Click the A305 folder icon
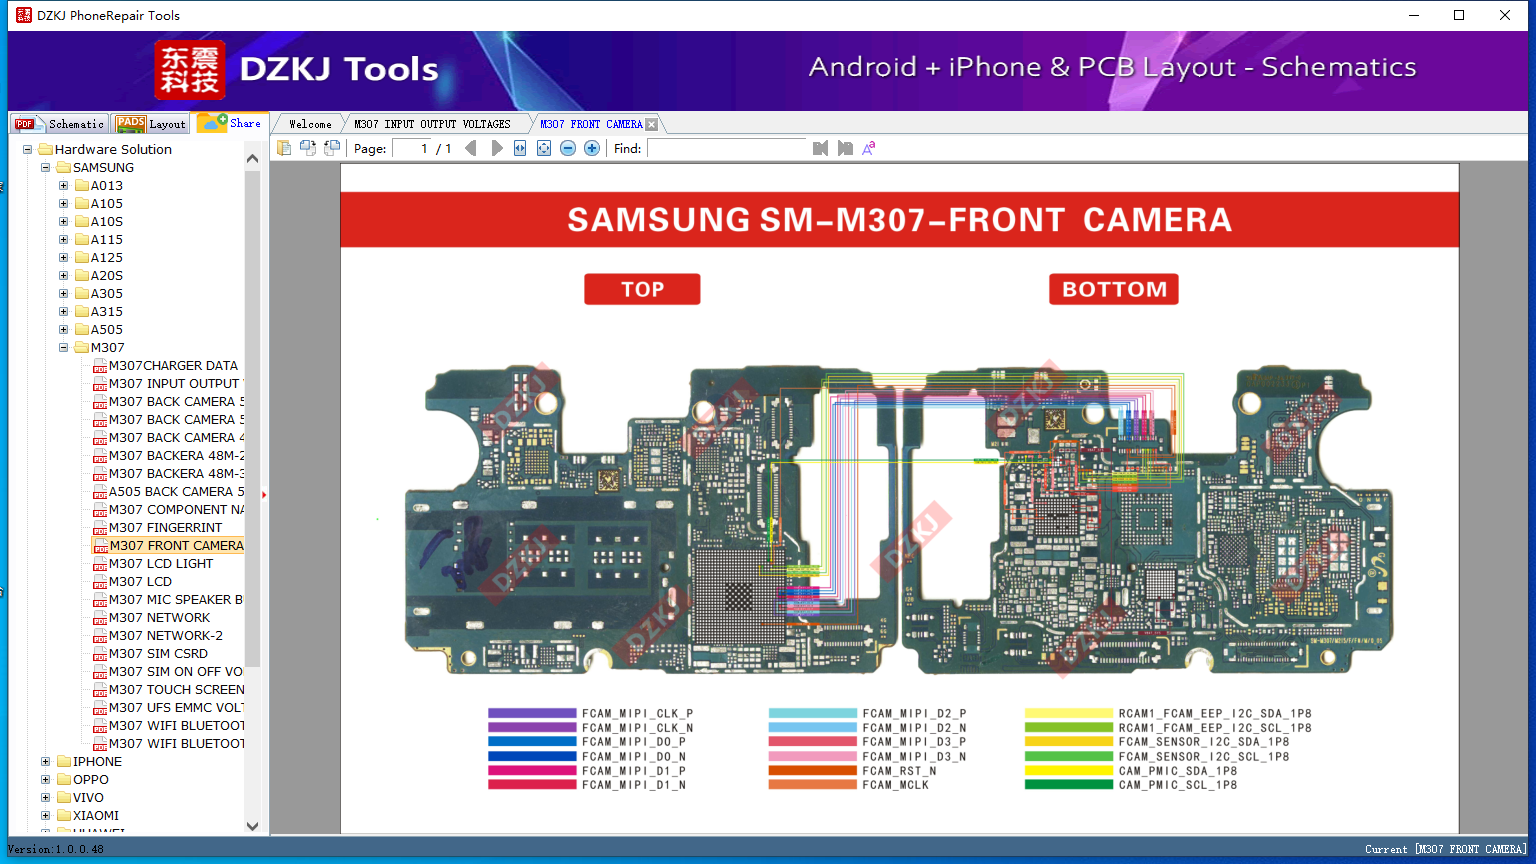Viewport: 1536px width, 864px height. click(82, 294)
